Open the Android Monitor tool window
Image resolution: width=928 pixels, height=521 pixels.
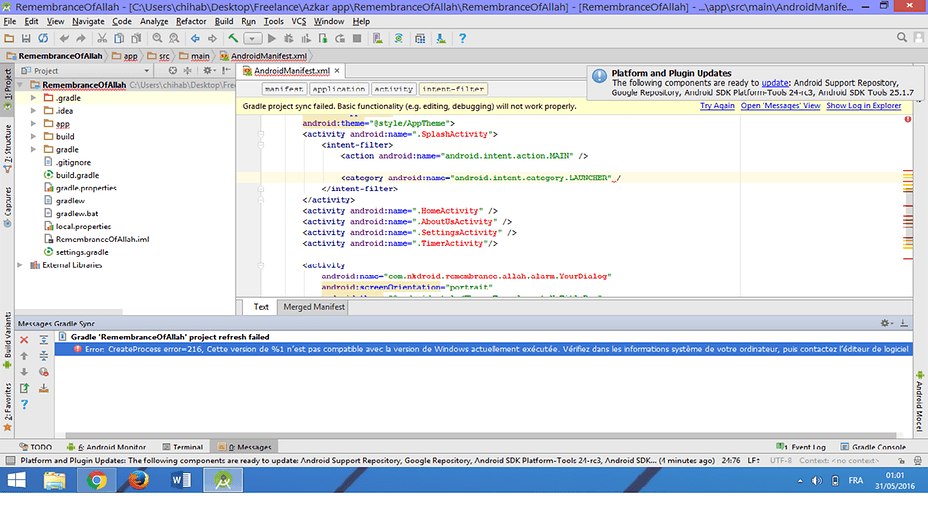107,447
